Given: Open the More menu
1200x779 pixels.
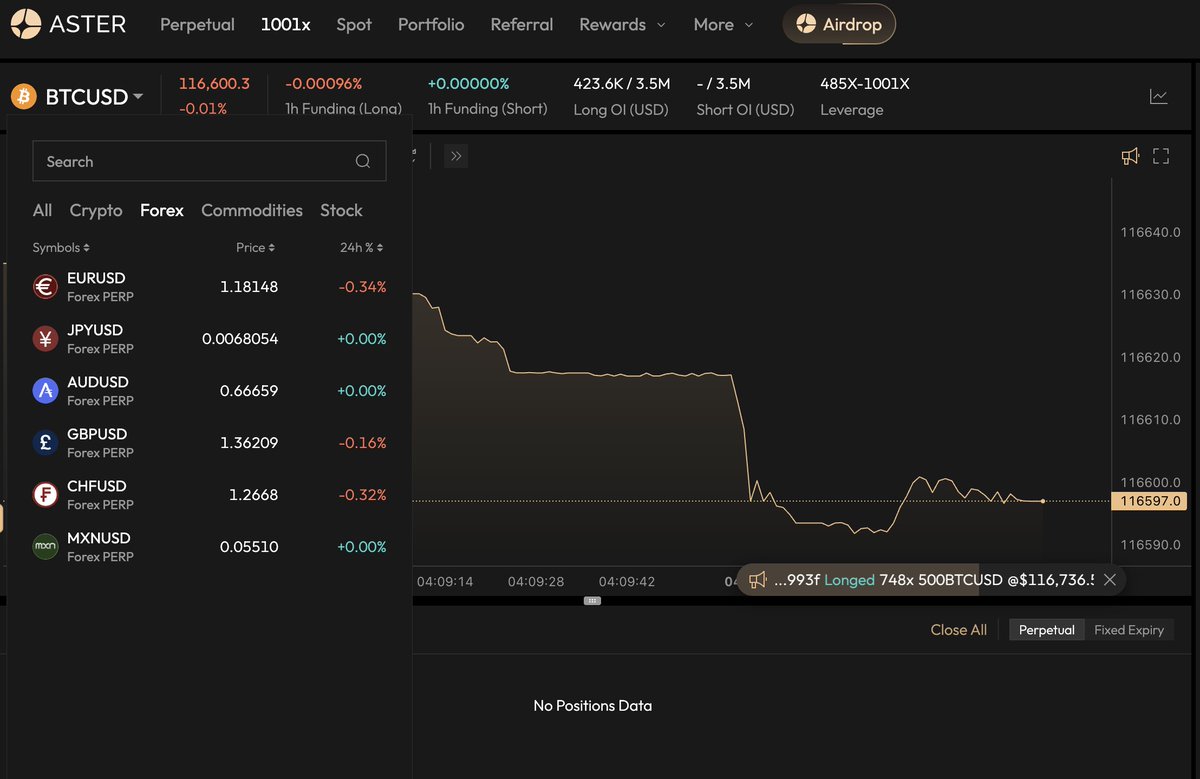Looking at the screenshot, I should click(722, 24).
